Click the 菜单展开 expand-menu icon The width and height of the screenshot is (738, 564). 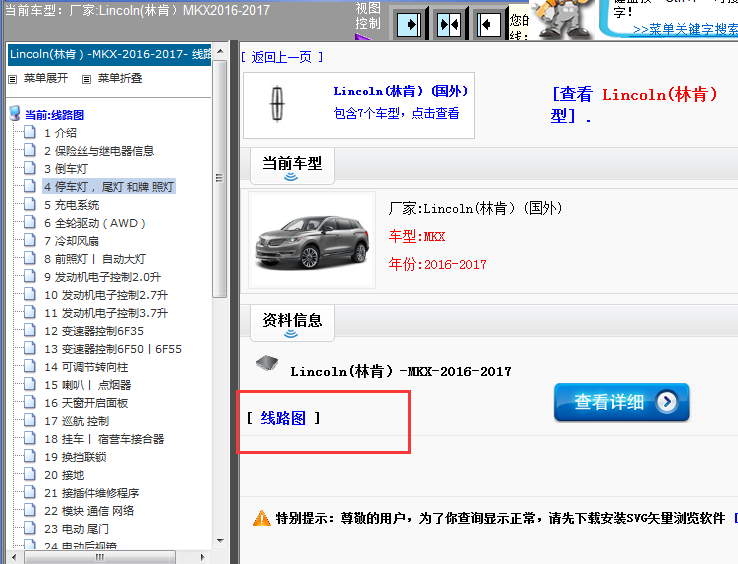coord(13,79)
